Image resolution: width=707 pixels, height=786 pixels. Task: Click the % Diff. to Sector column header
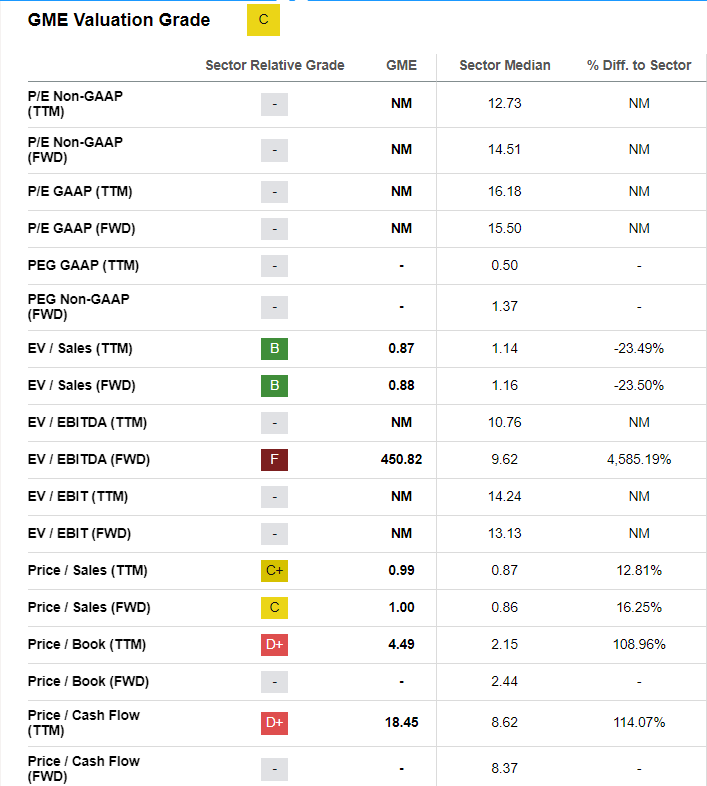(639, 66)
